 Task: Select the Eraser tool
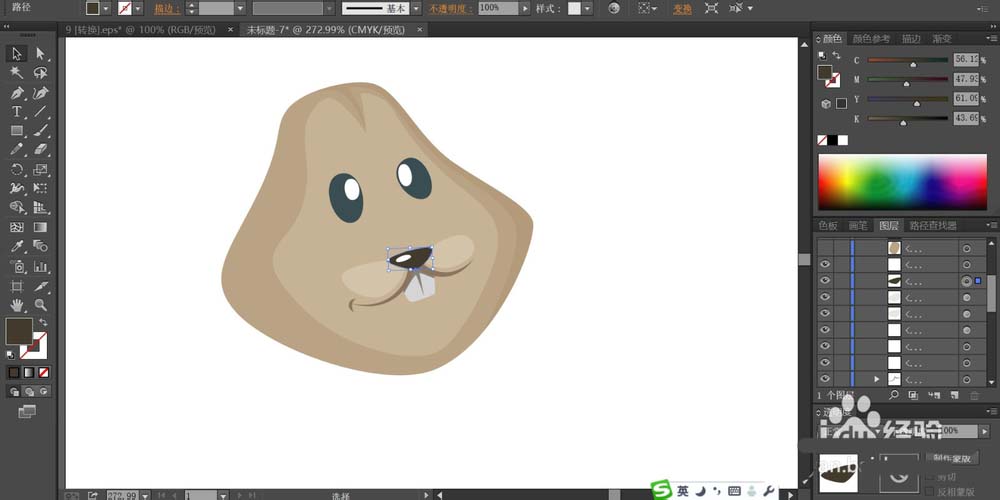tap(40, 150)
